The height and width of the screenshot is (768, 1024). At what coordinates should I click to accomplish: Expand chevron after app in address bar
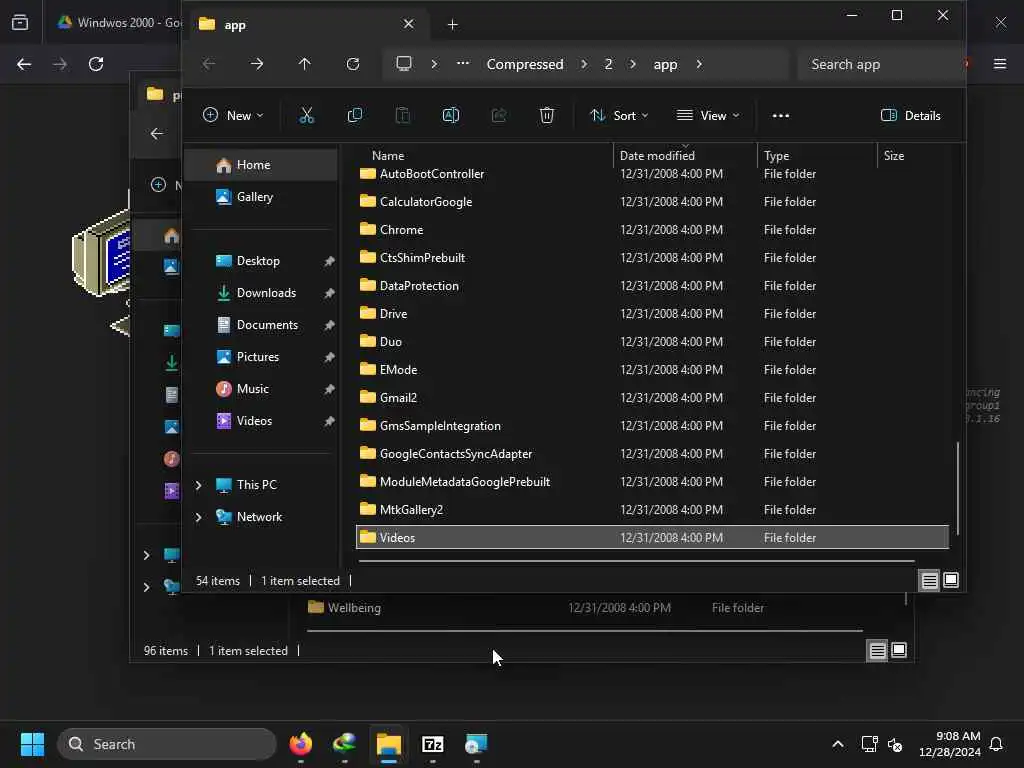[x=699, y=64]
